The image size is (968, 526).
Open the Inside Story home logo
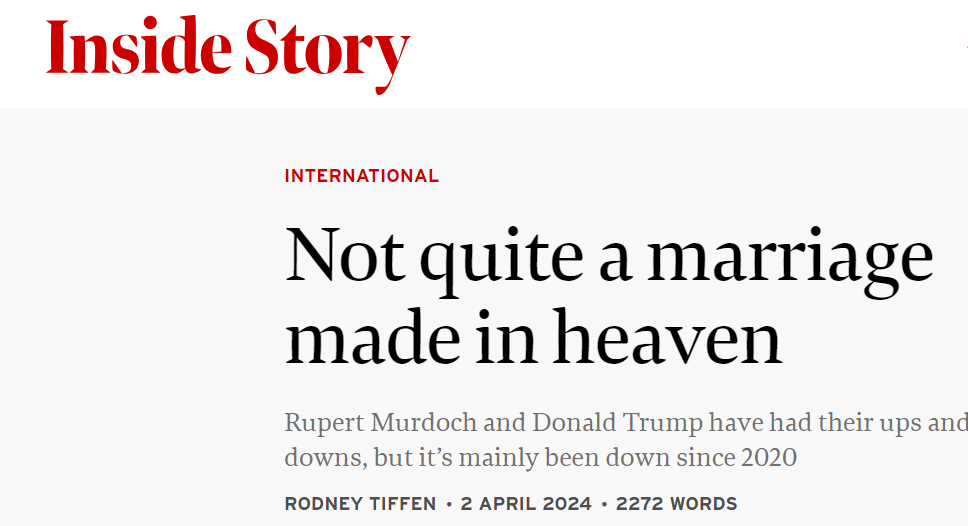coord(228,54)
